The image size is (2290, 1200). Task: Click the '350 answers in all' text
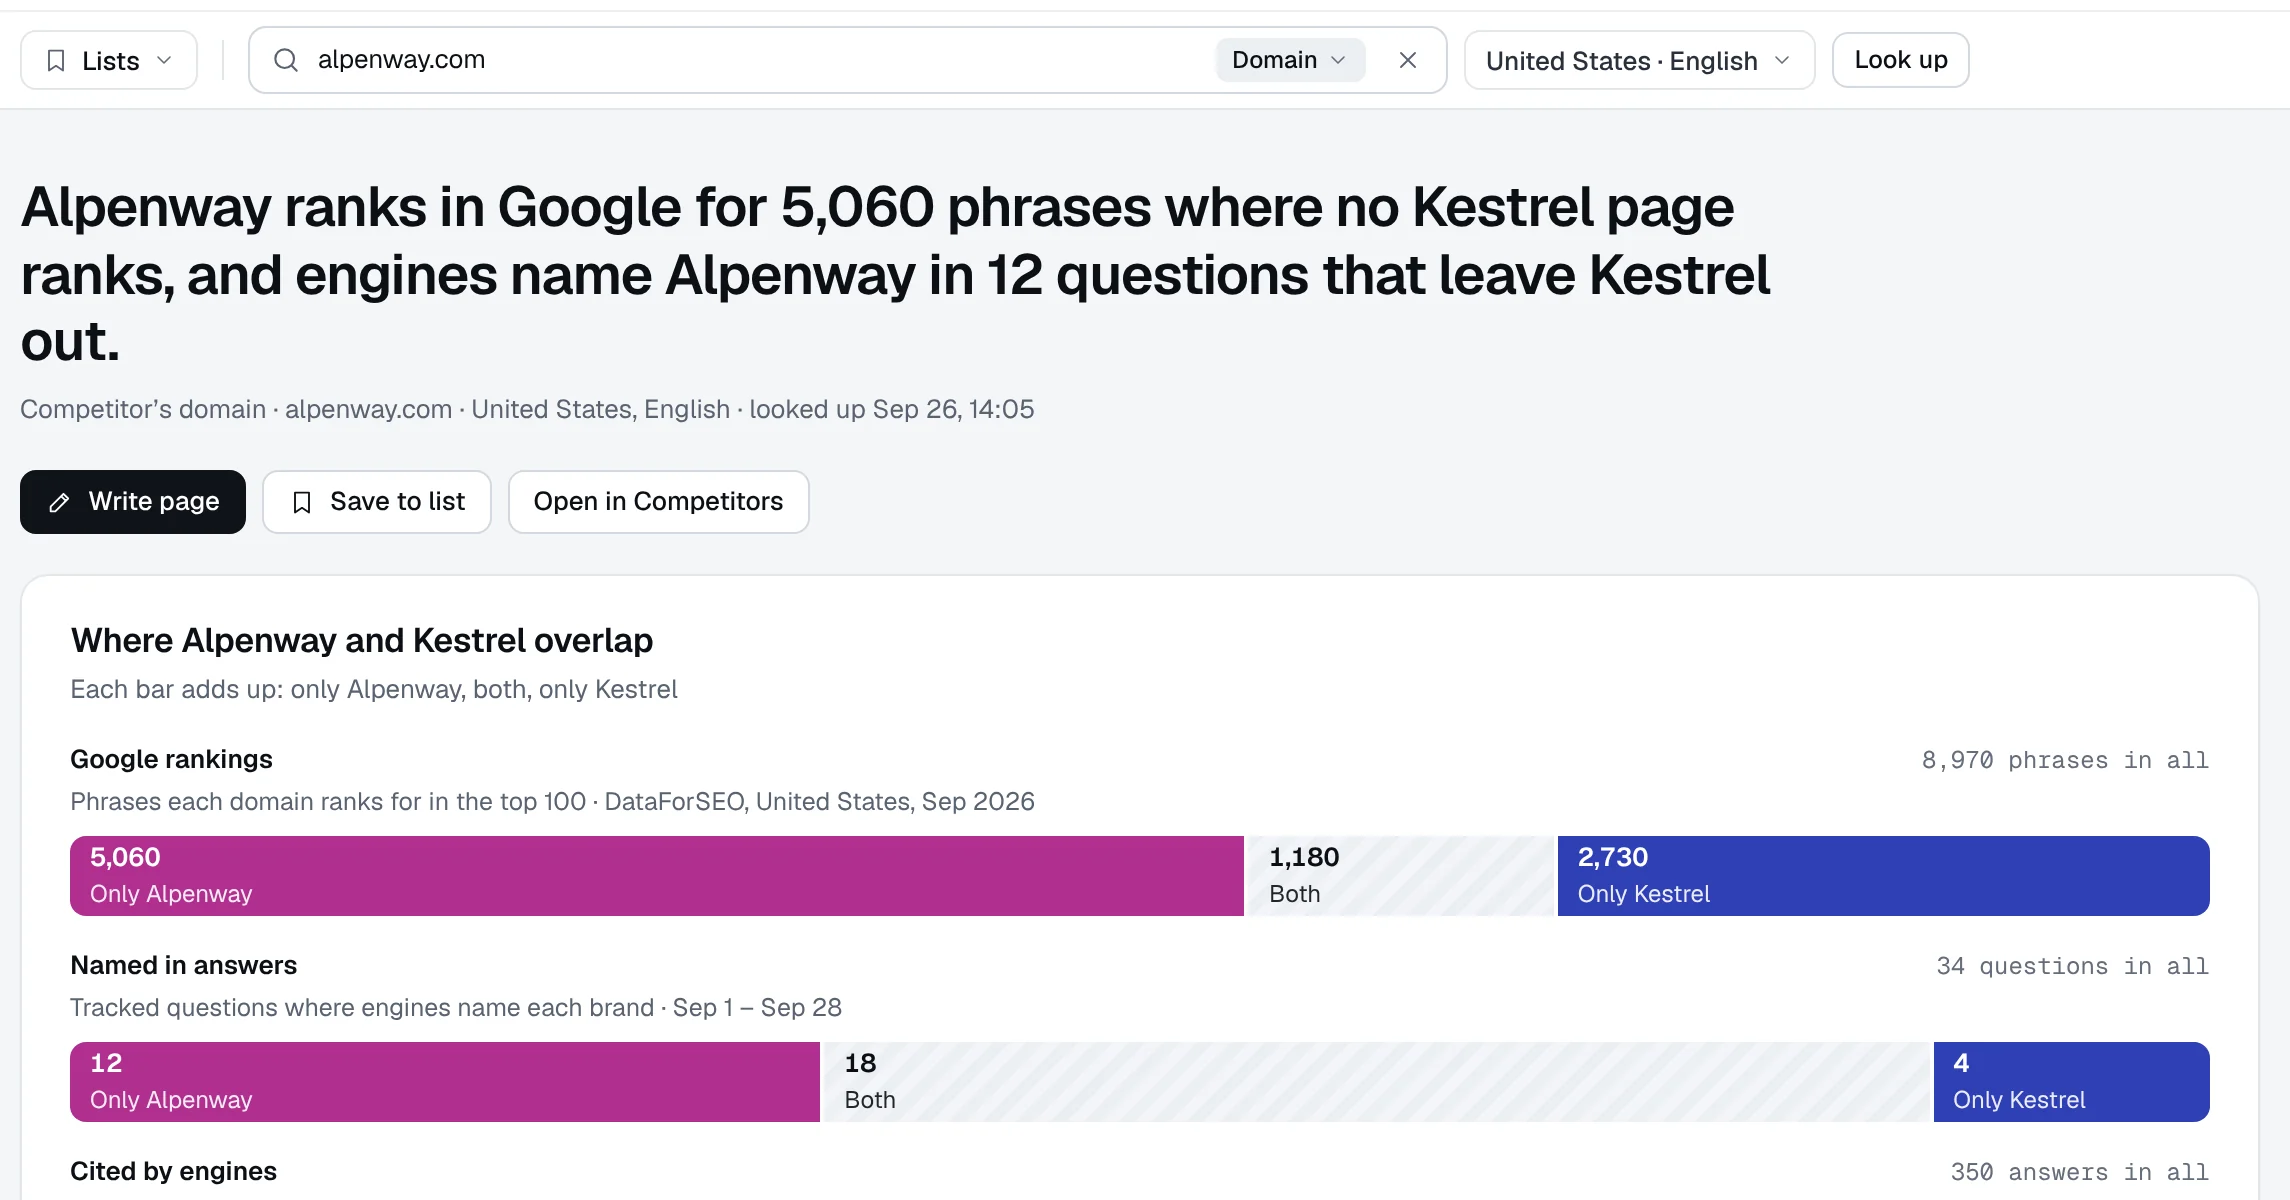pyautogui.click(x=2079, y=1173)
